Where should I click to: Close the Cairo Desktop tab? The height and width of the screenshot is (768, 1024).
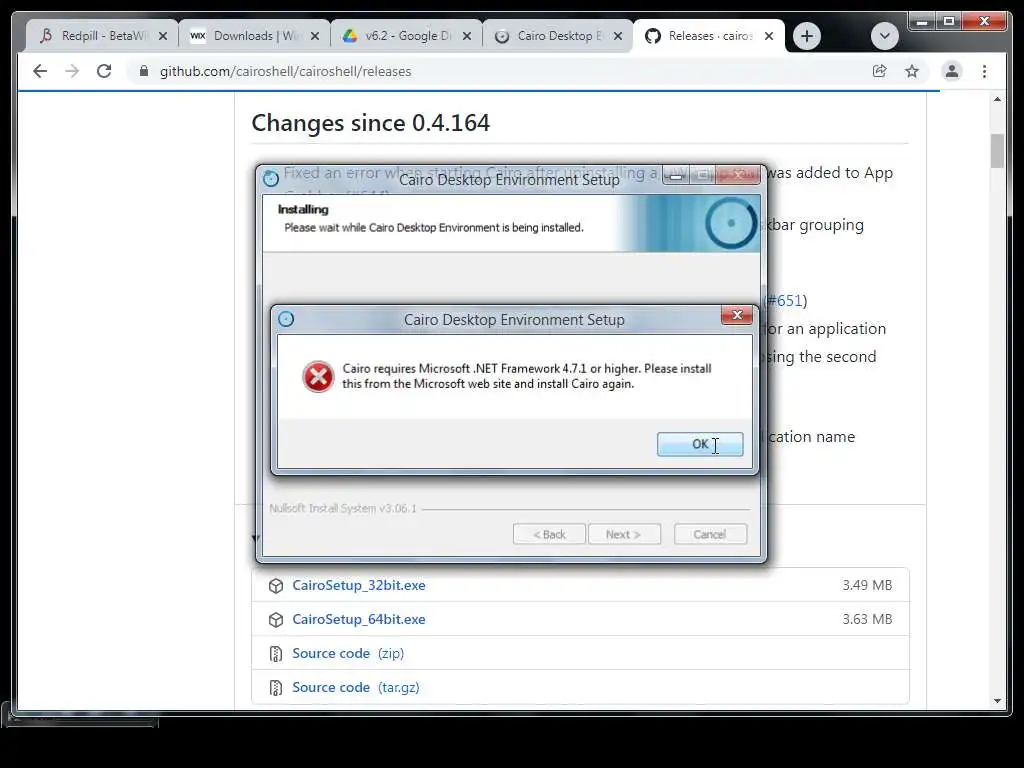pos(618,36)
